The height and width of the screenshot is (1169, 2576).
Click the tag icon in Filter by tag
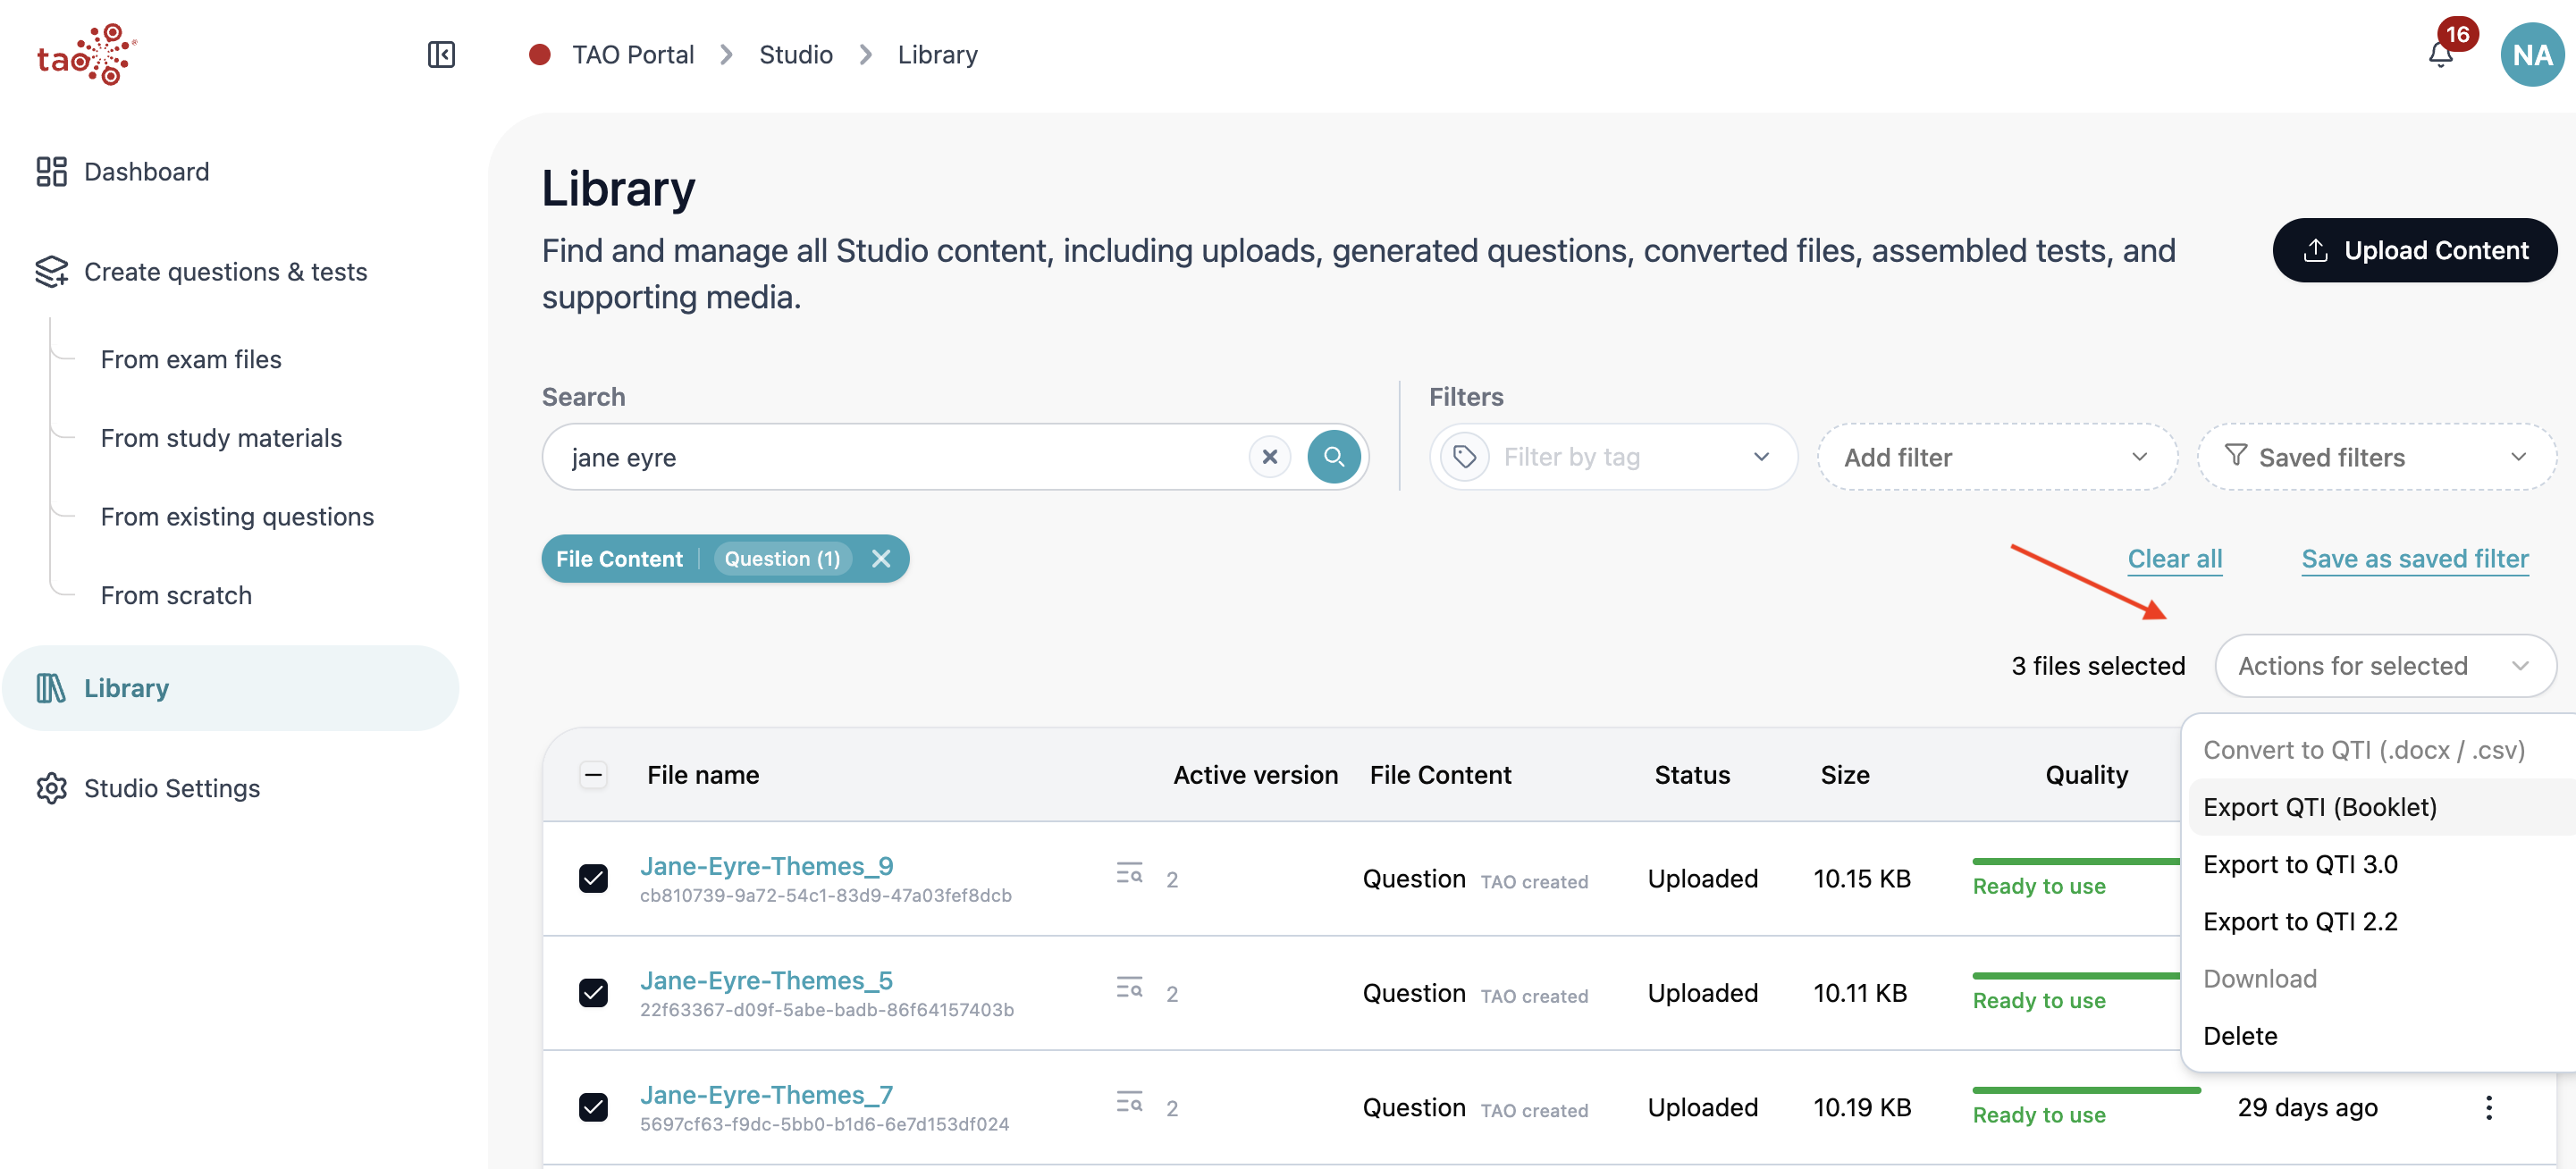coord(1465,457)
